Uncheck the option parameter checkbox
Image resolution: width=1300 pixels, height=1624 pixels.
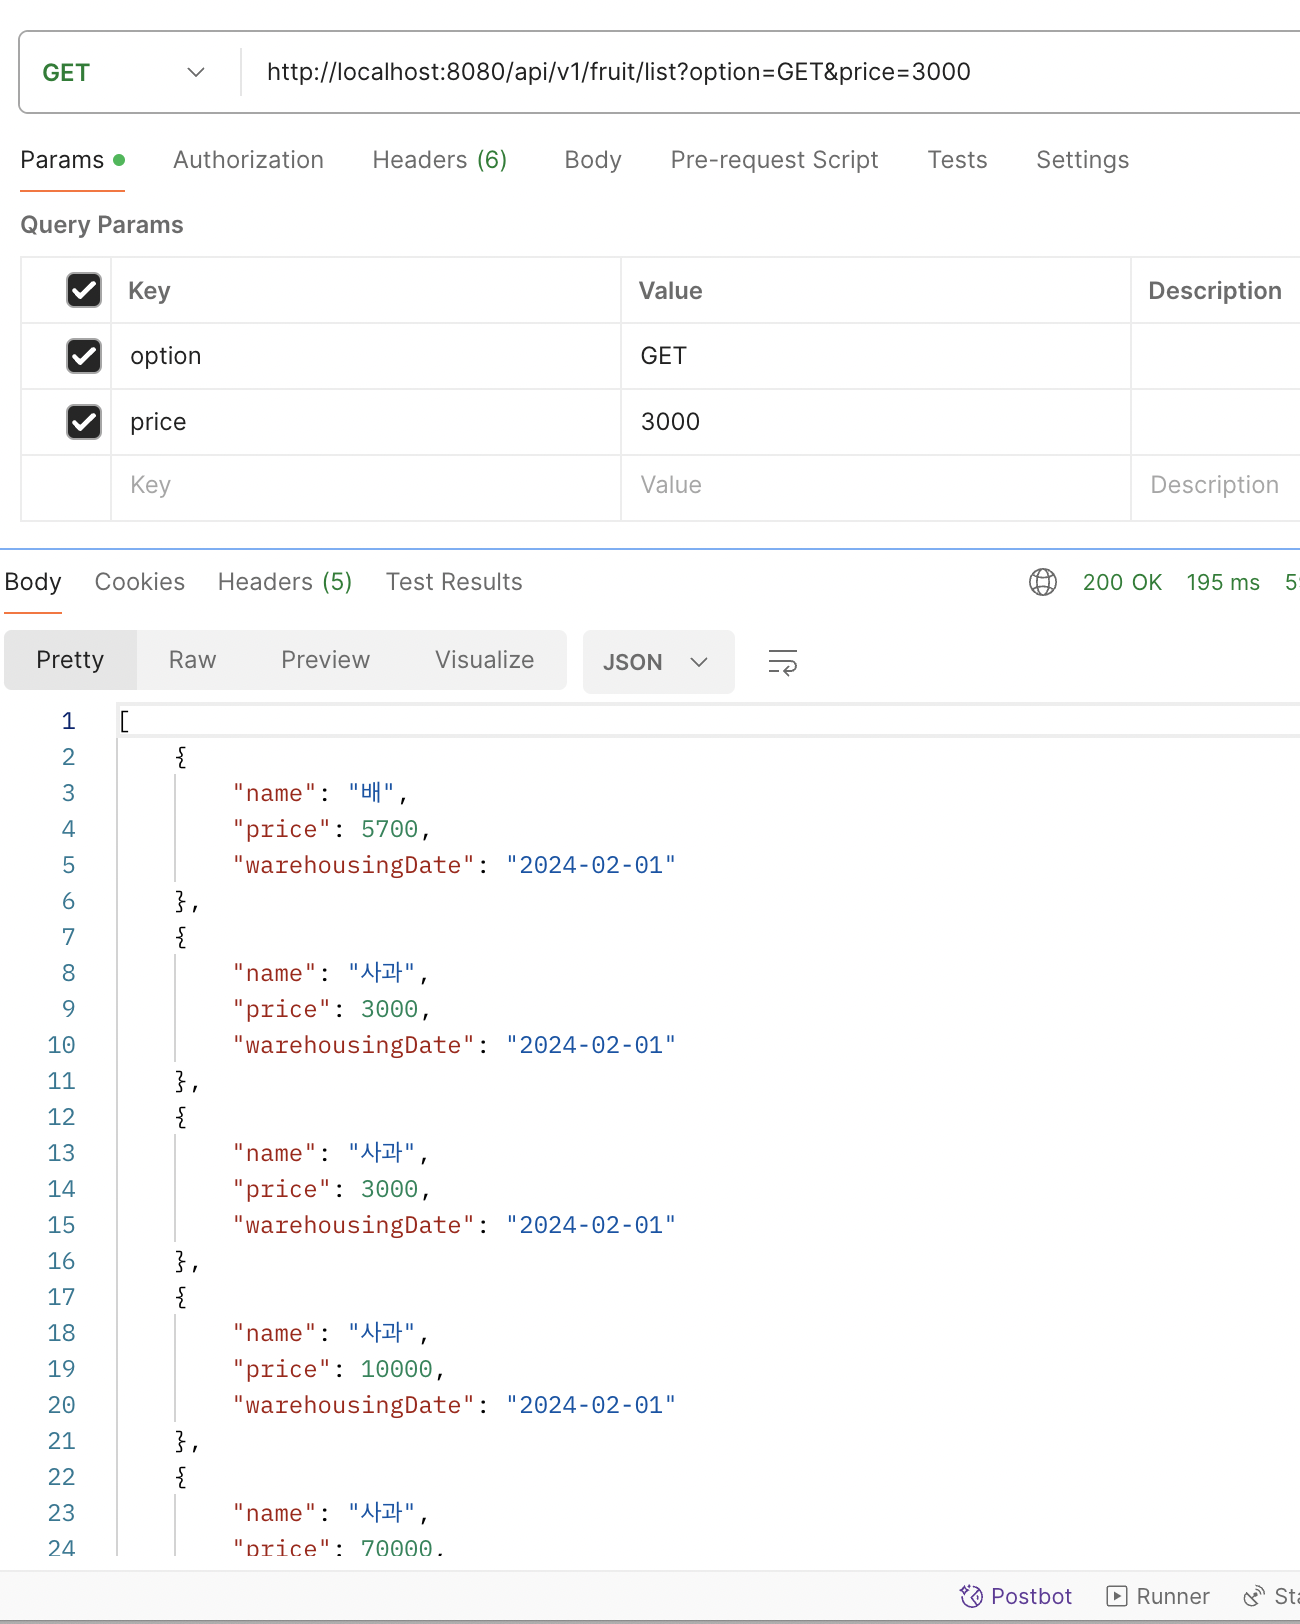click(84, 356)
